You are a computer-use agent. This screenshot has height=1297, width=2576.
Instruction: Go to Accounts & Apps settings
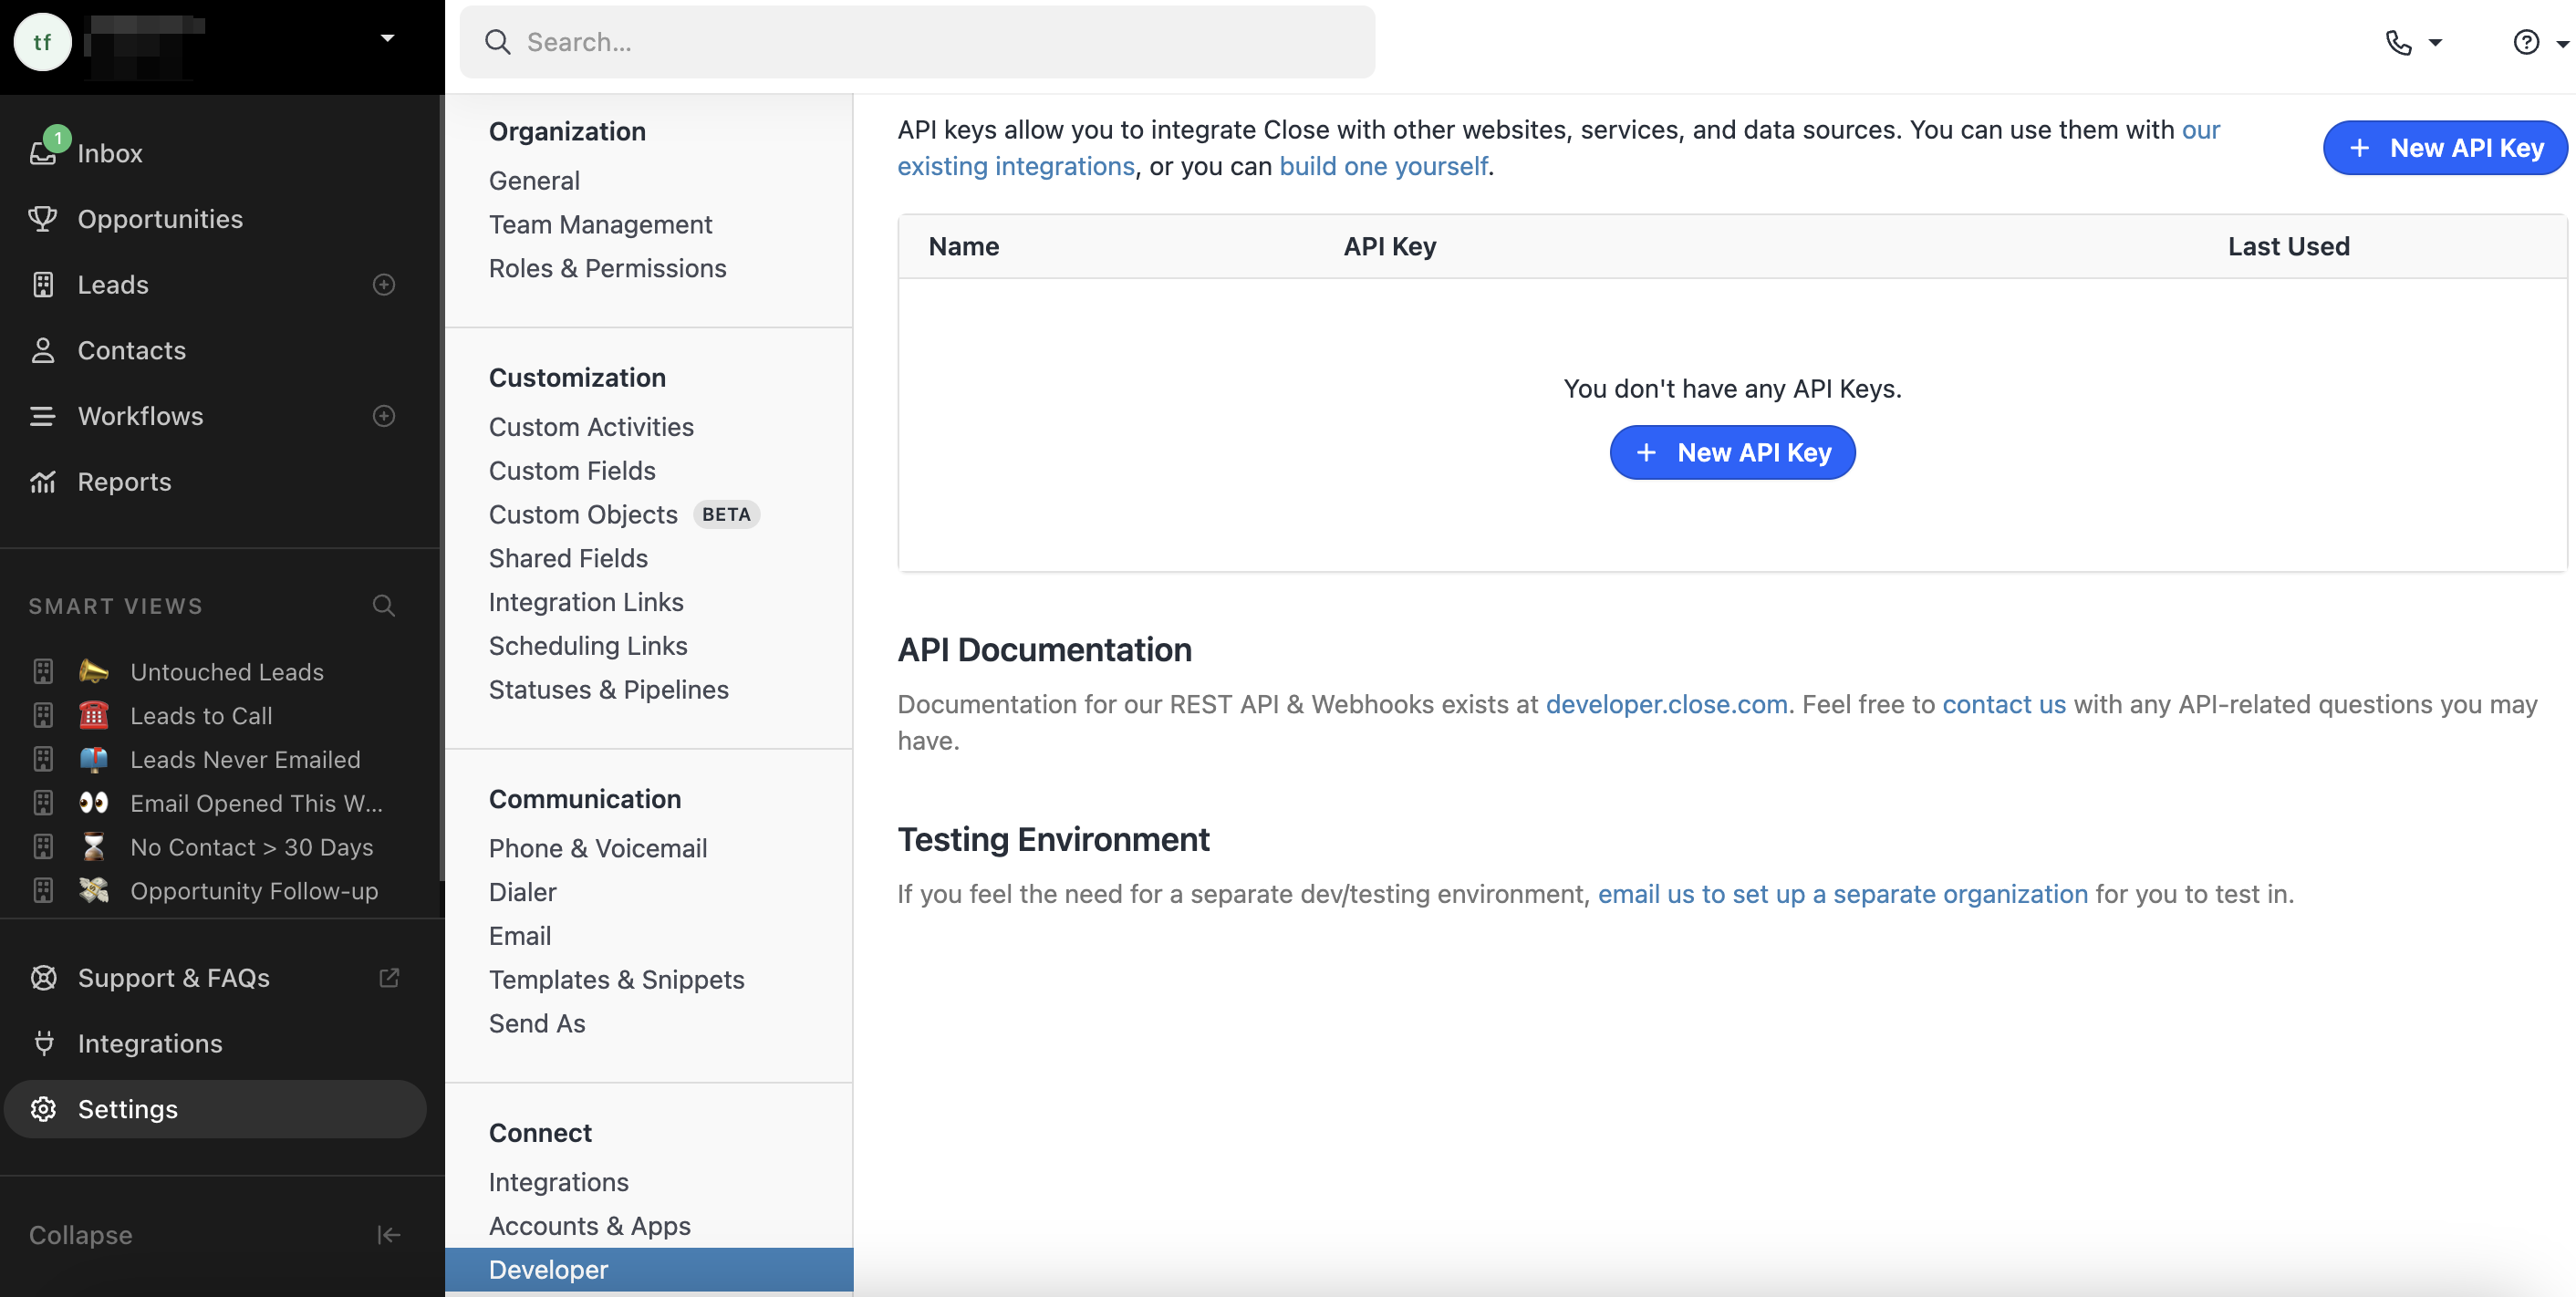[x=589, y=1225]
